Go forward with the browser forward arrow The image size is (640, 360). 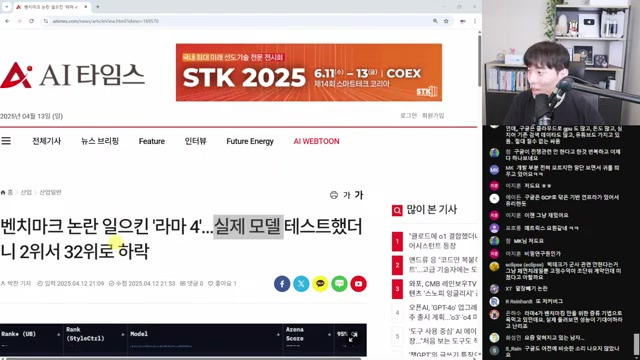[19, 21]
